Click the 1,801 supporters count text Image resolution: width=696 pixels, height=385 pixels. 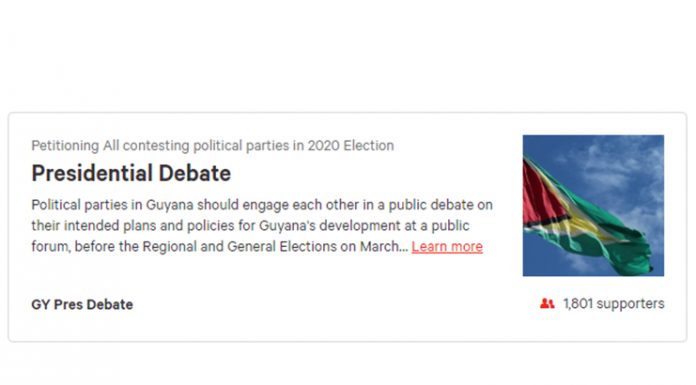pos(613,304)
